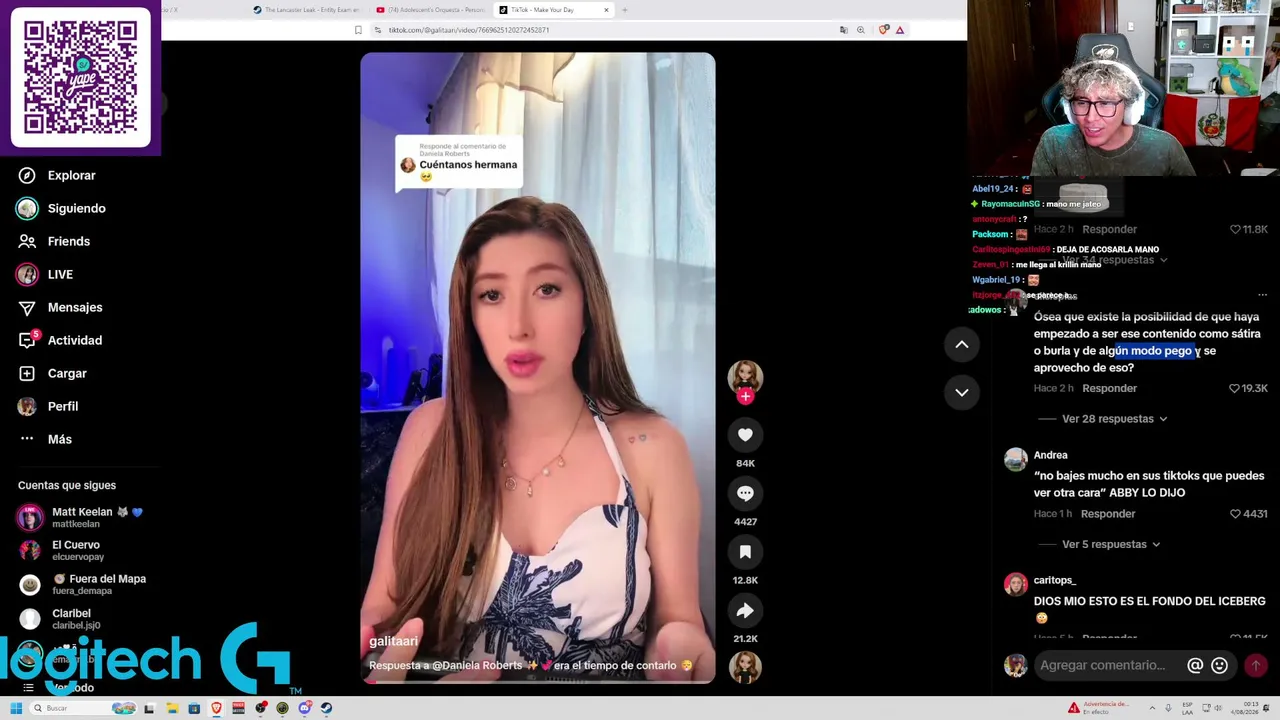
Task: Switch to The Lancaster Leak browser tab
Action: pos(305,10)
